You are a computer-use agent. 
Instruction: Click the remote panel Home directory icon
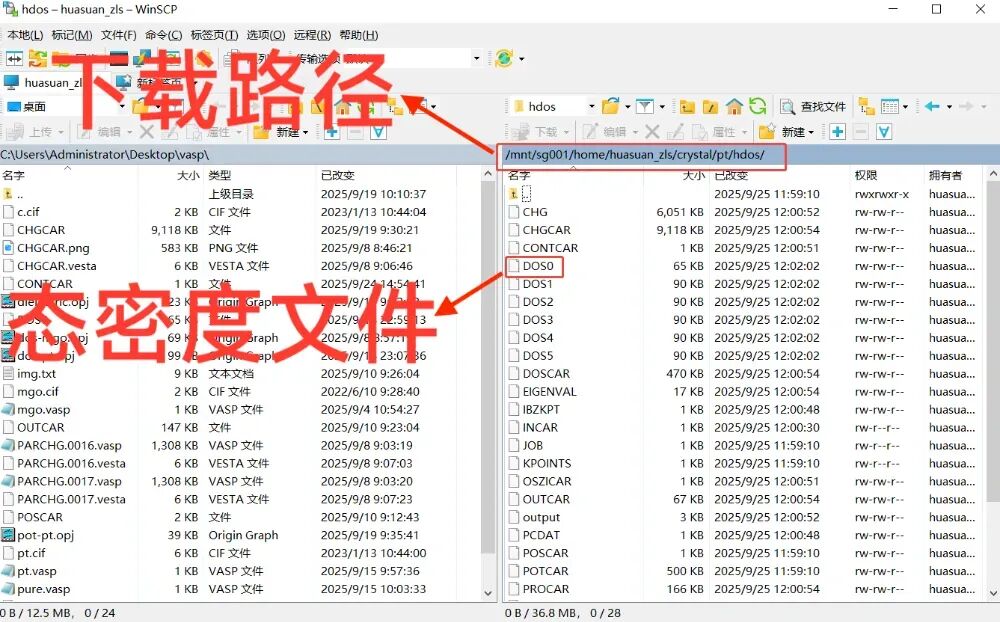click(734, 106)
